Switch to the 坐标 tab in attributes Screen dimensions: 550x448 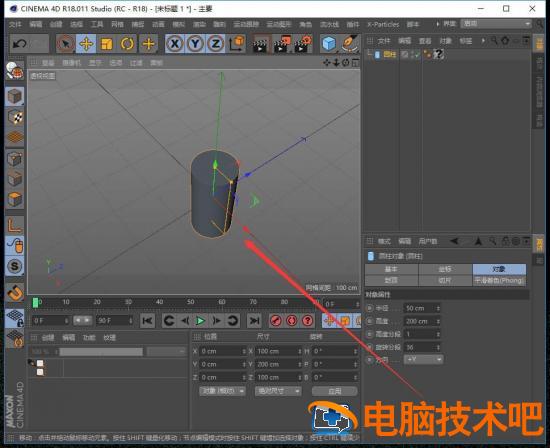click(445, 269)
